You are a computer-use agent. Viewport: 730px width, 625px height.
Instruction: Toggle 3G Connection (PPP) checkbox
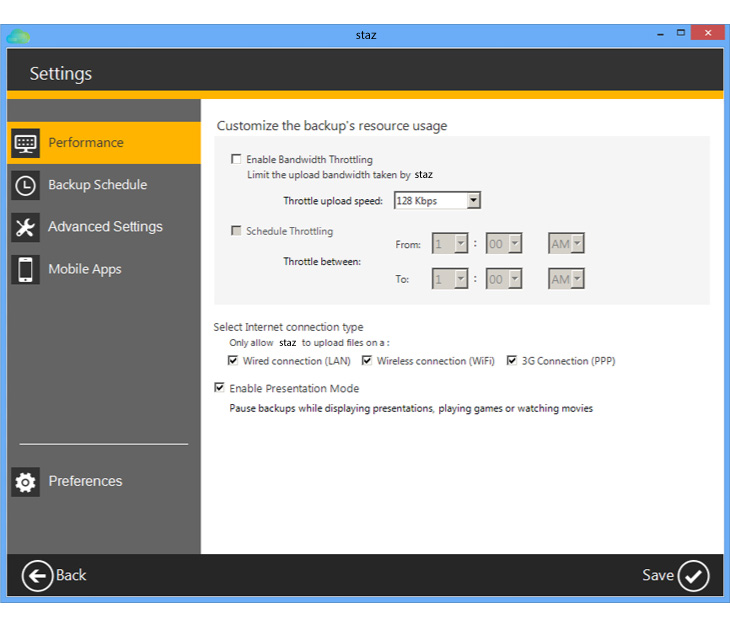[512, 361]
